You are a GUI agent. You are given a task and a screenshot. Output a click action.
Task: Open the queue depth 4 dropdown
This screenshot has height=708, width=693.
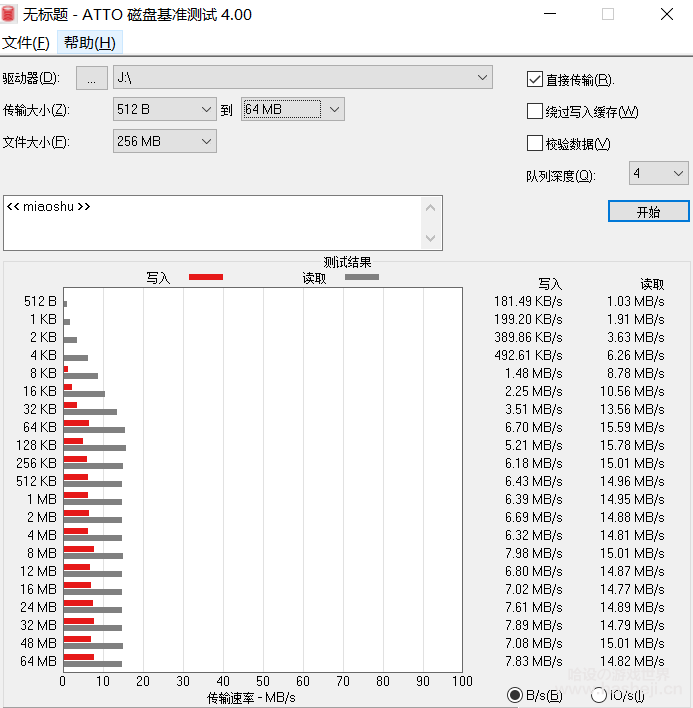(x=659, y=173)
